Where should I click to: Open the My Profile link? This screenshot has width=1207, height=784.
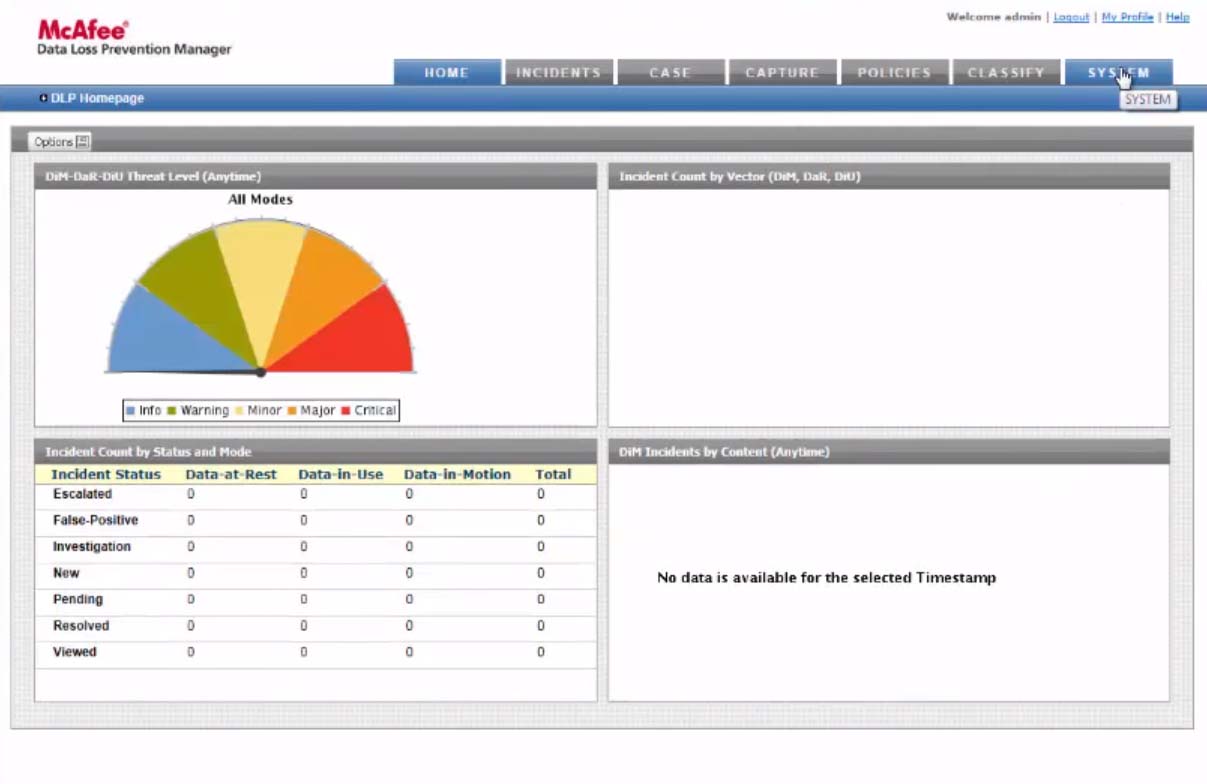coord(1127,17)
